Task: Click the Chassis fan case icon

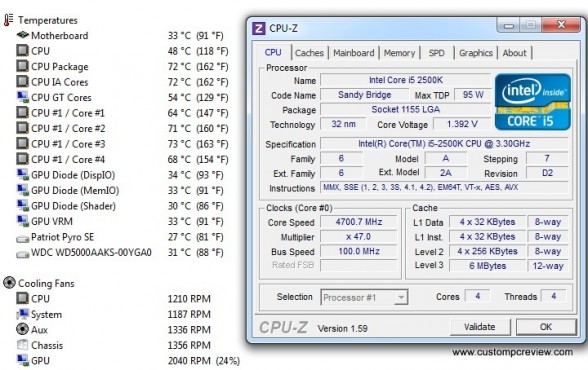Action: [22, 345]
